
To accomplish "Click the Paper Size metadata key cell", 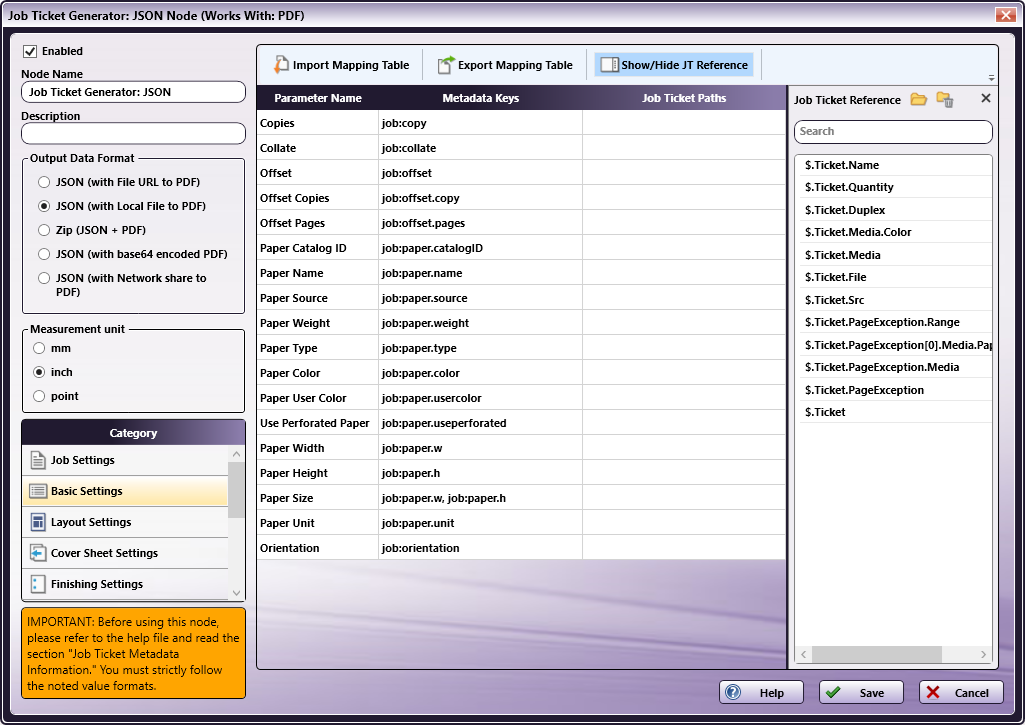I will pos(480,498).
